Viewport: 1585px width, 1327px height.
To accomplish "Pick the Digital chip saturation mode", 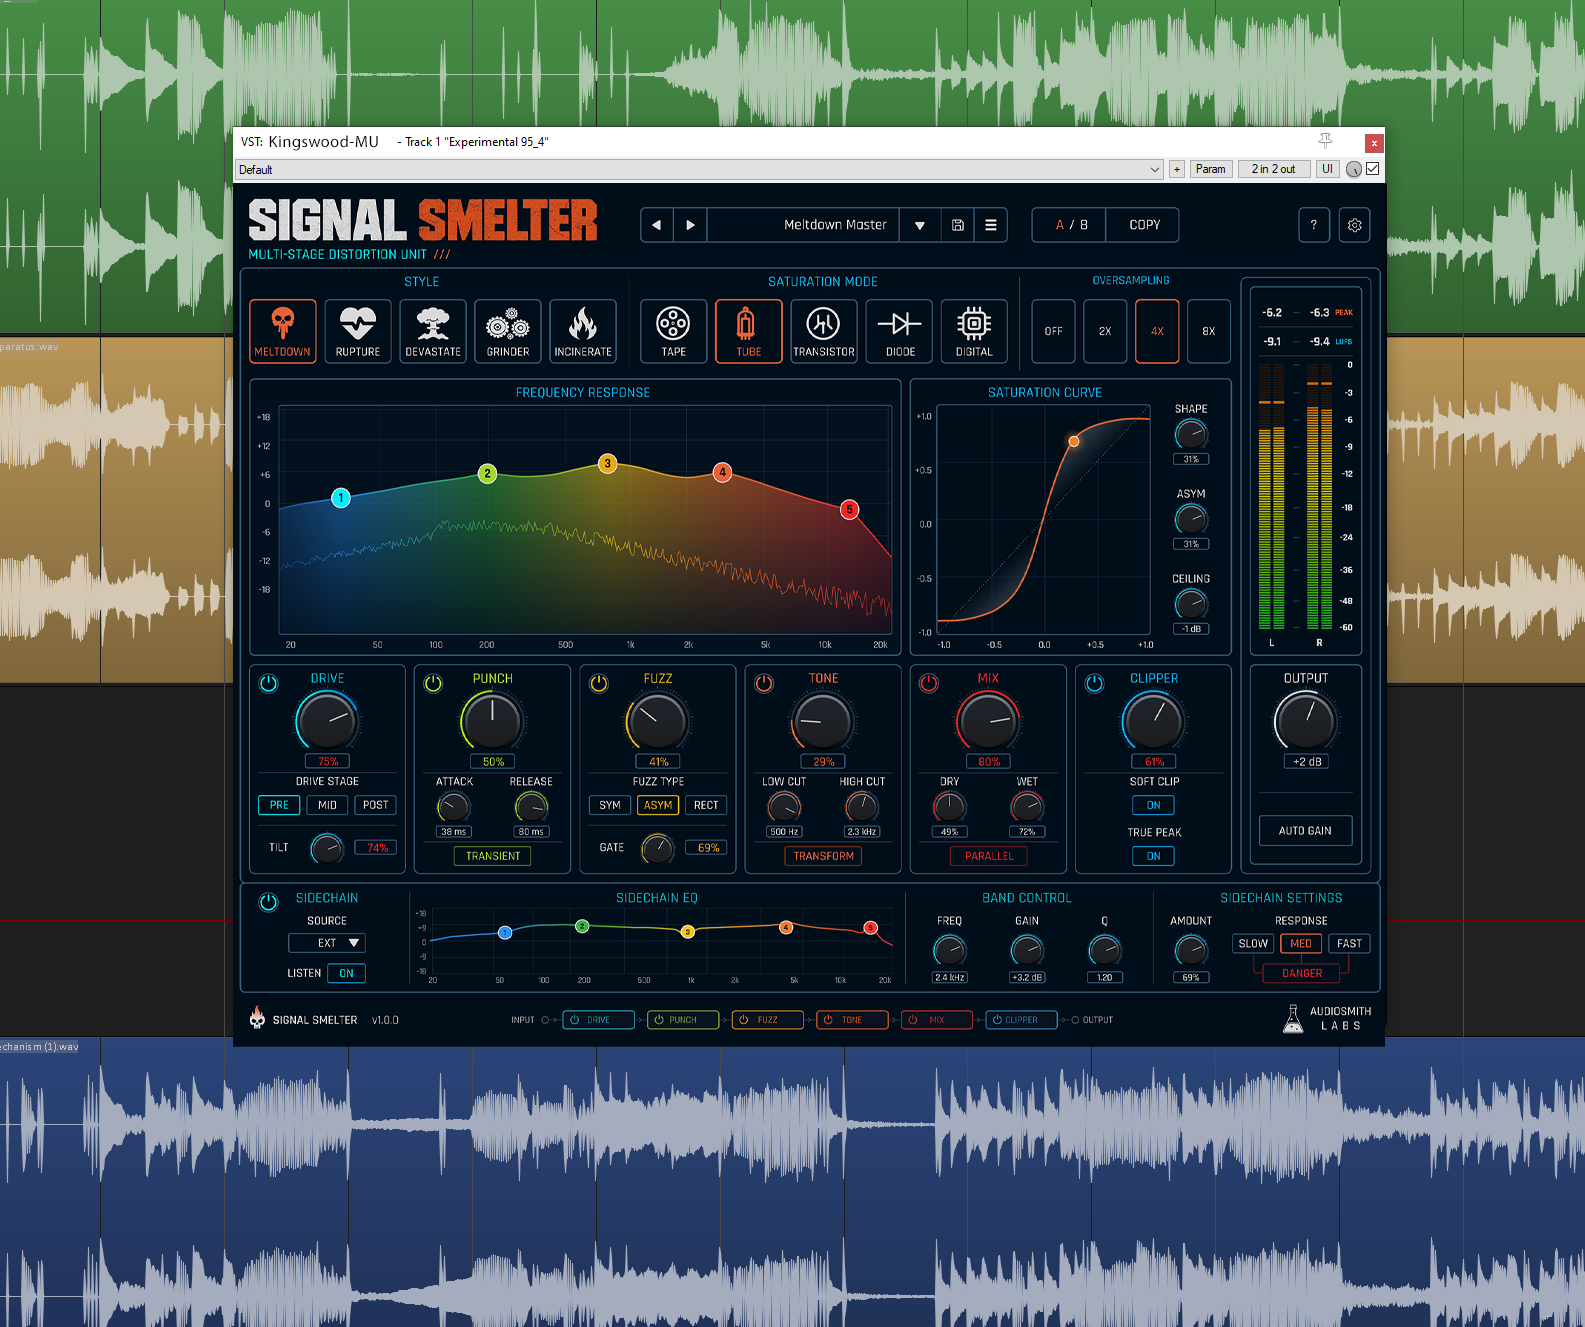I will click(x=974, y=331).
